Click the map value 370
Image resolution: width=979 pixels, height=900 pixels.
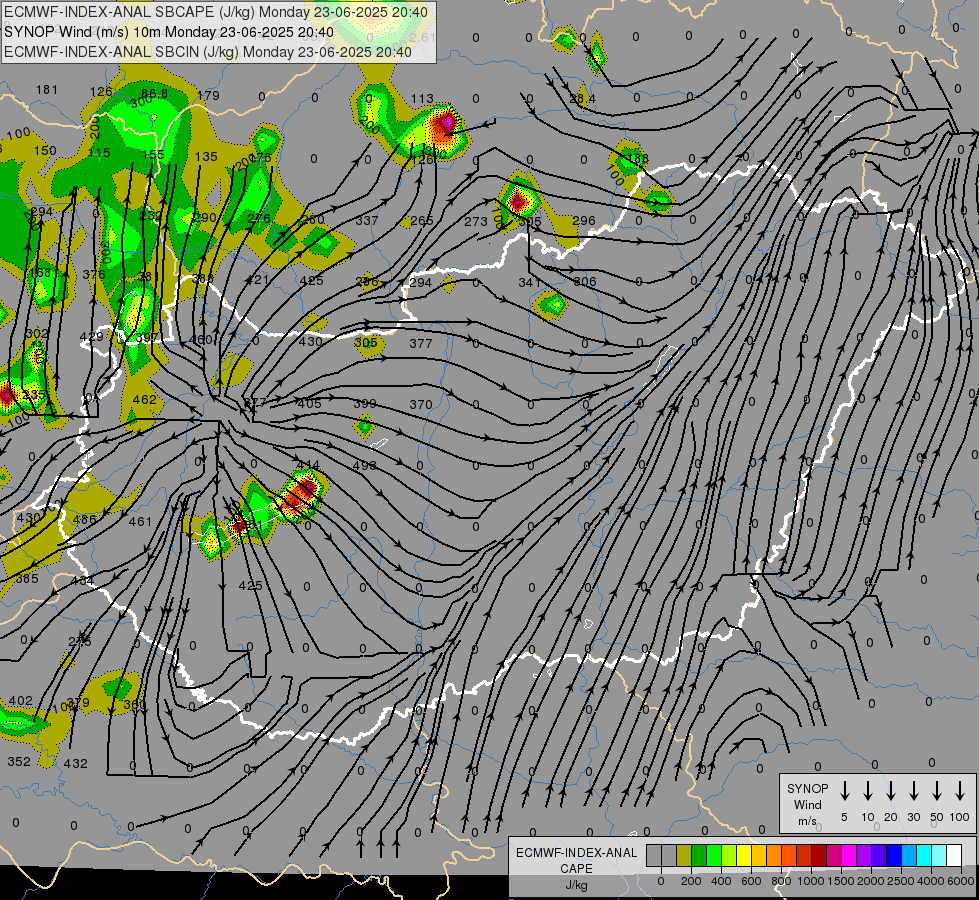pyautogui.click(x=421, y=405)
